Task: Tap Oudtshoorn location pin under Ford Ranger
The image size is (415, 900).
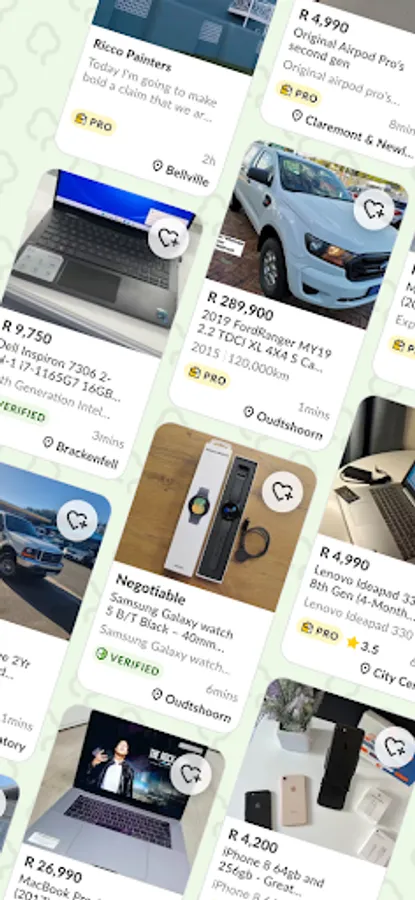Action: (x=249, y=412)
